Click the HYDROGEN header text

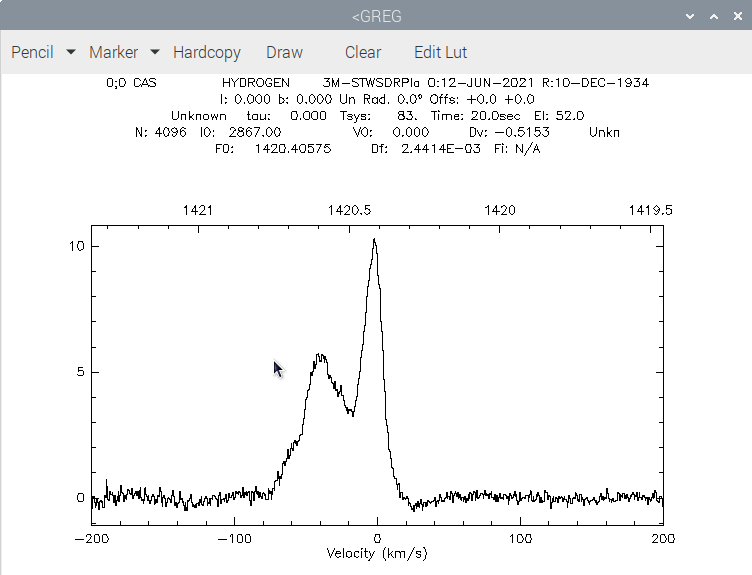tap(256, 82)
